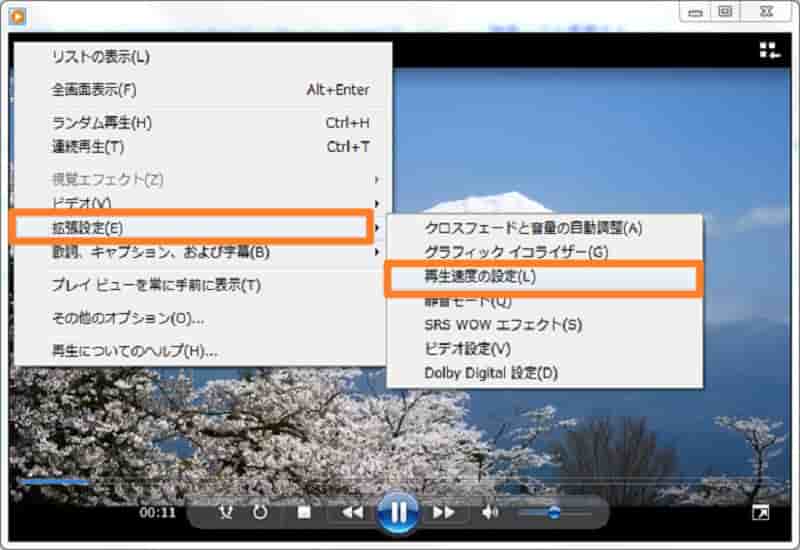The height and width of the screenshot is (550, 800).
Task: Toggle プレイビューを常に手前に表示(T)
Action: [203, 285]
